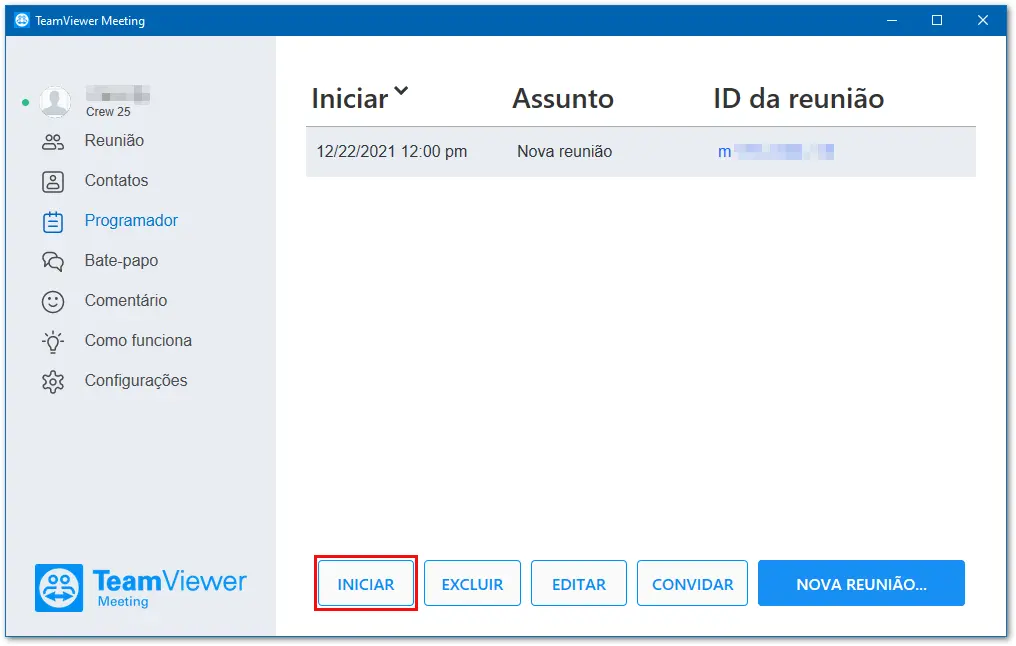
Task: Open Configurações settings label
Action: [x=135, y=381]
